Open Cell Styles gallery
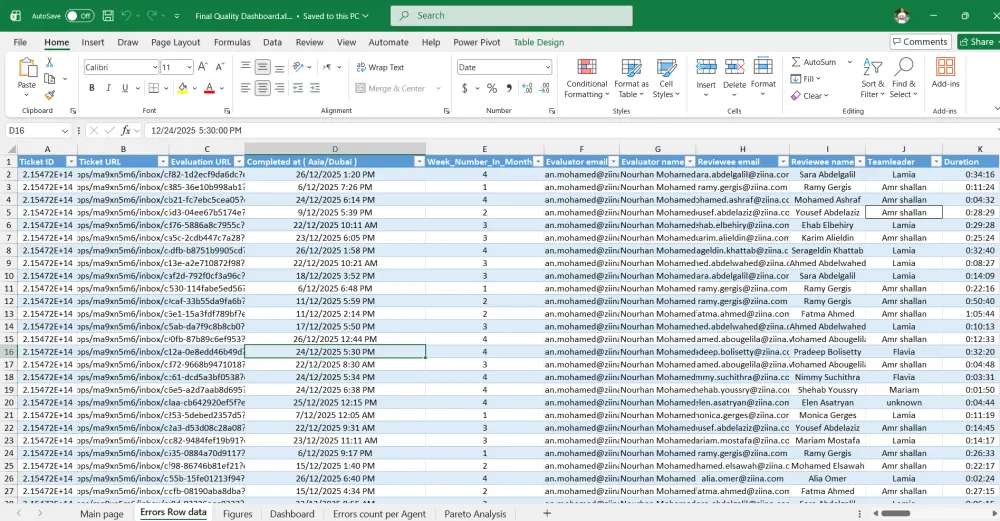The height and width of the screenshot is (521, 1000). tap(666, 78)
